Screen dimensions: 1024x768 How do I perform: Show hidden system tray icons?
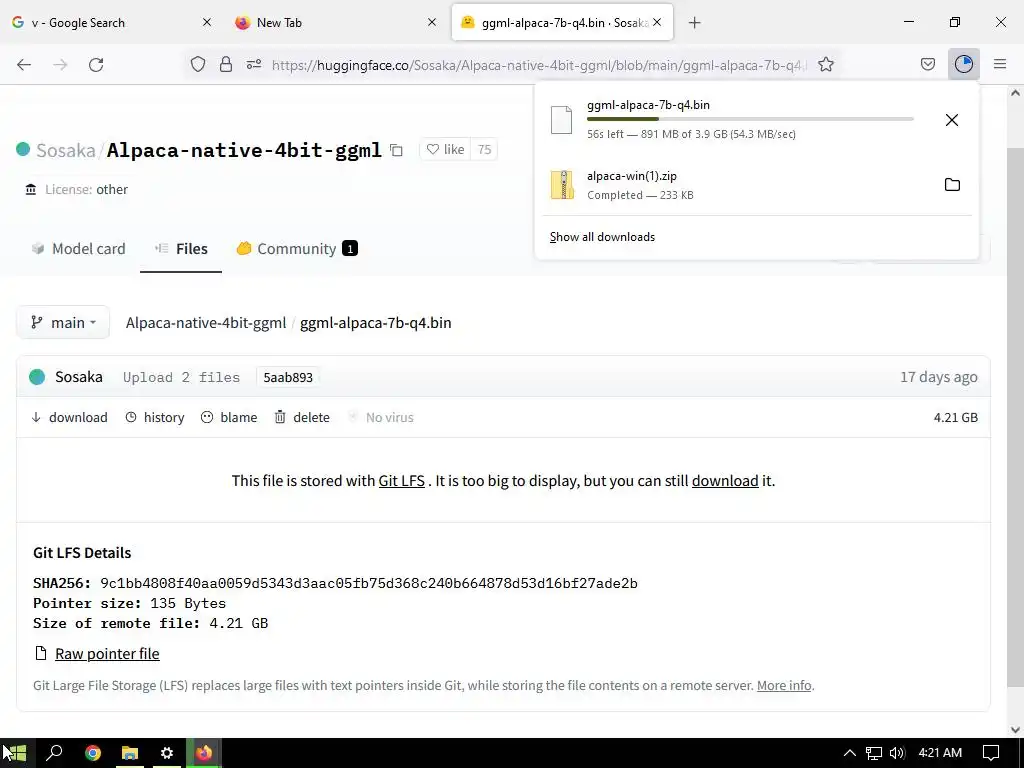point(849,753)
